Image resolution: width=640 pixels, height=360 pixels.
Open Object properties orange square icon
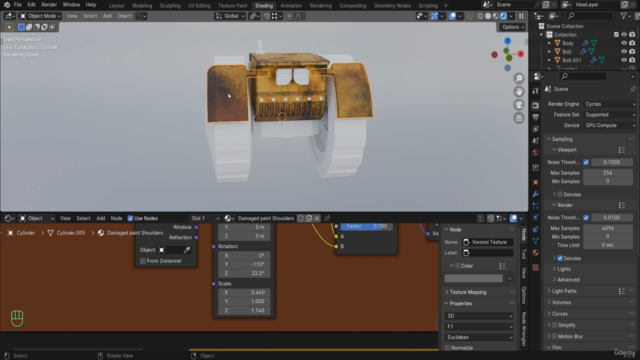point(536,182)
